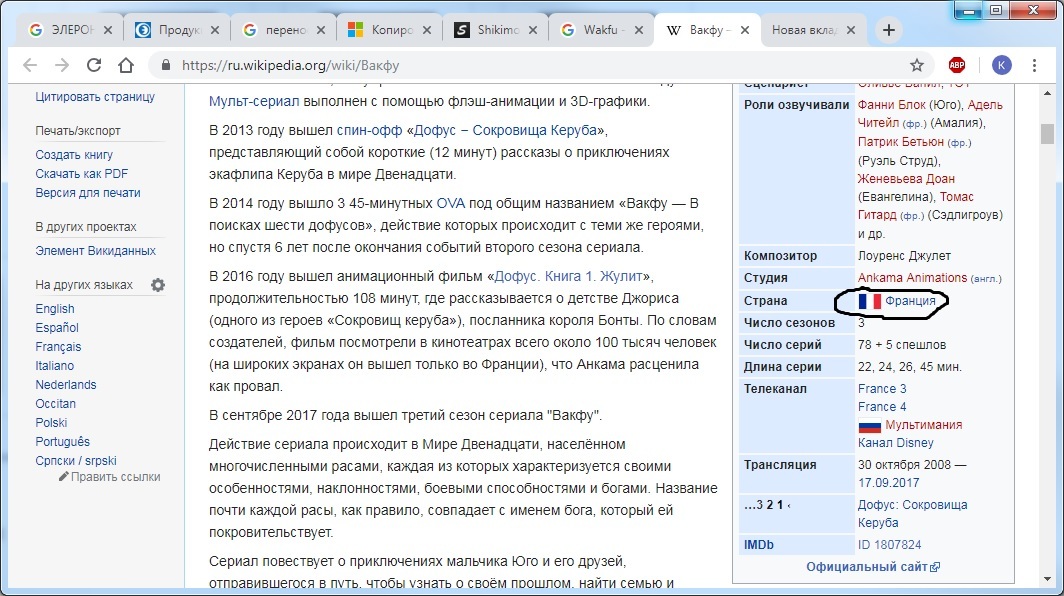Close the Shikimori tab
Viewport: 1064px width, 596px height.
point(533,30)
